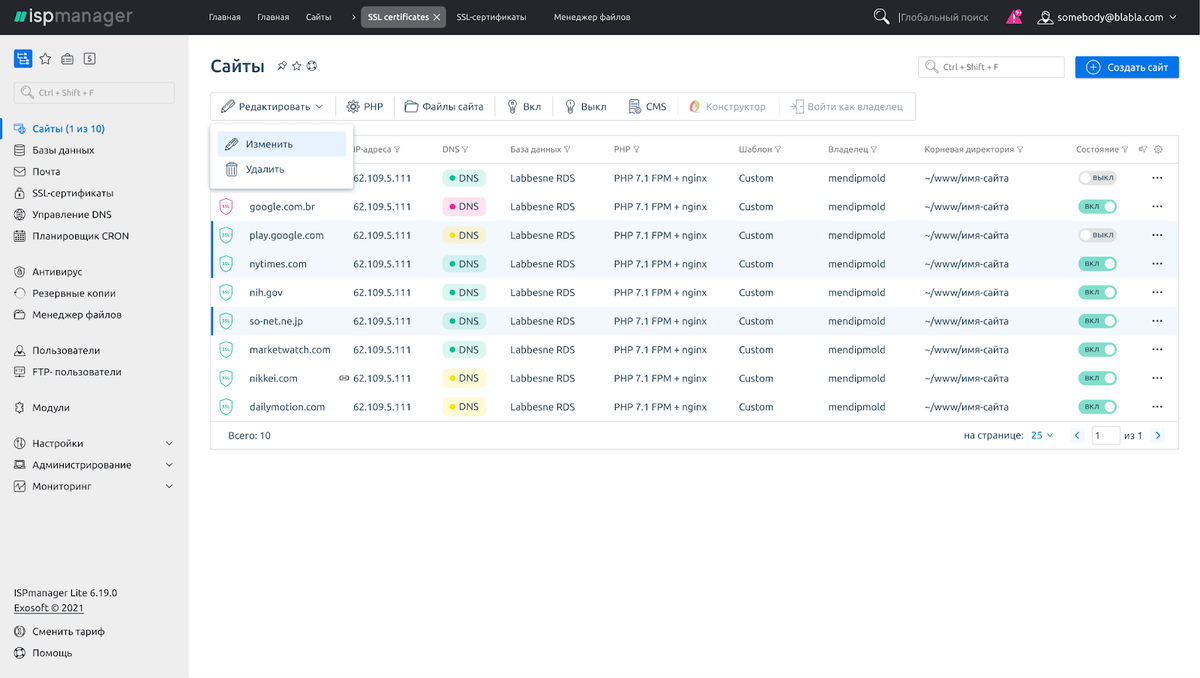Open the three-dot menu for nikkei.com row
The image size is (1200, 678).
(x=1158, y=379)
